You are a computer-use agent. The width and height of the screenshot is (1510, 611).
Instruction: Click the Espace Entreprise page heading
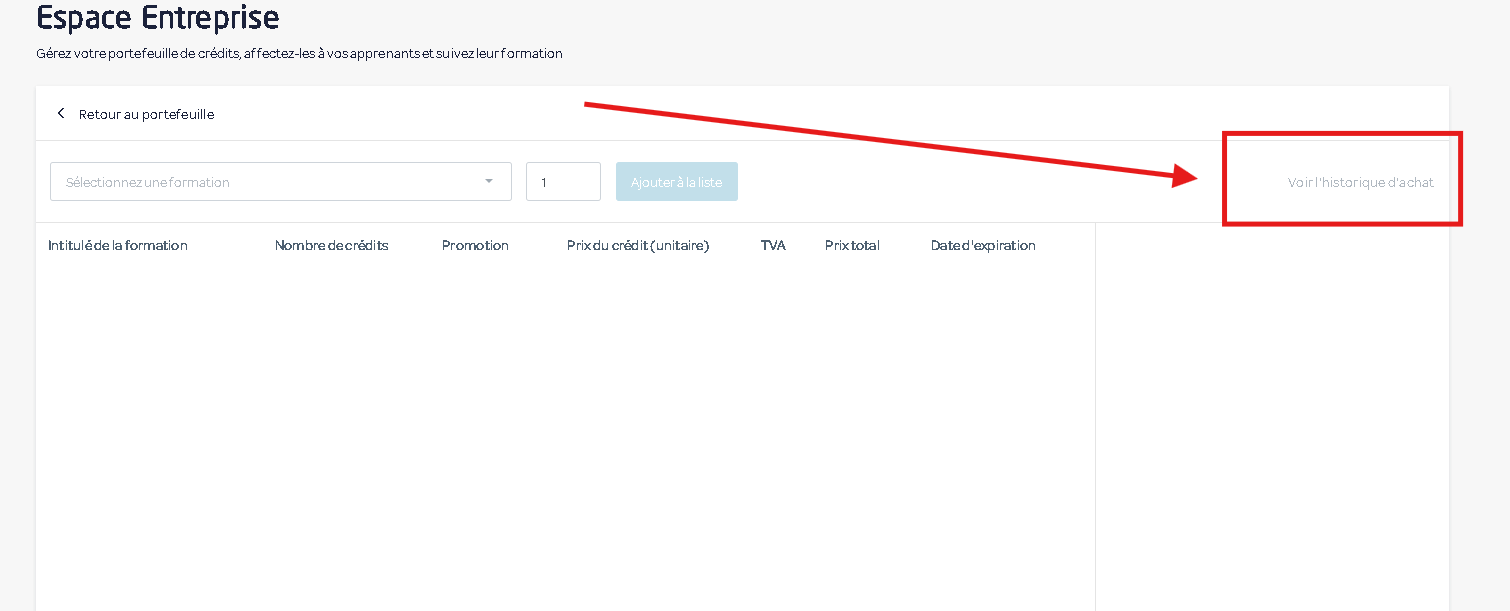pyautogui.click(x=158, y=17)
